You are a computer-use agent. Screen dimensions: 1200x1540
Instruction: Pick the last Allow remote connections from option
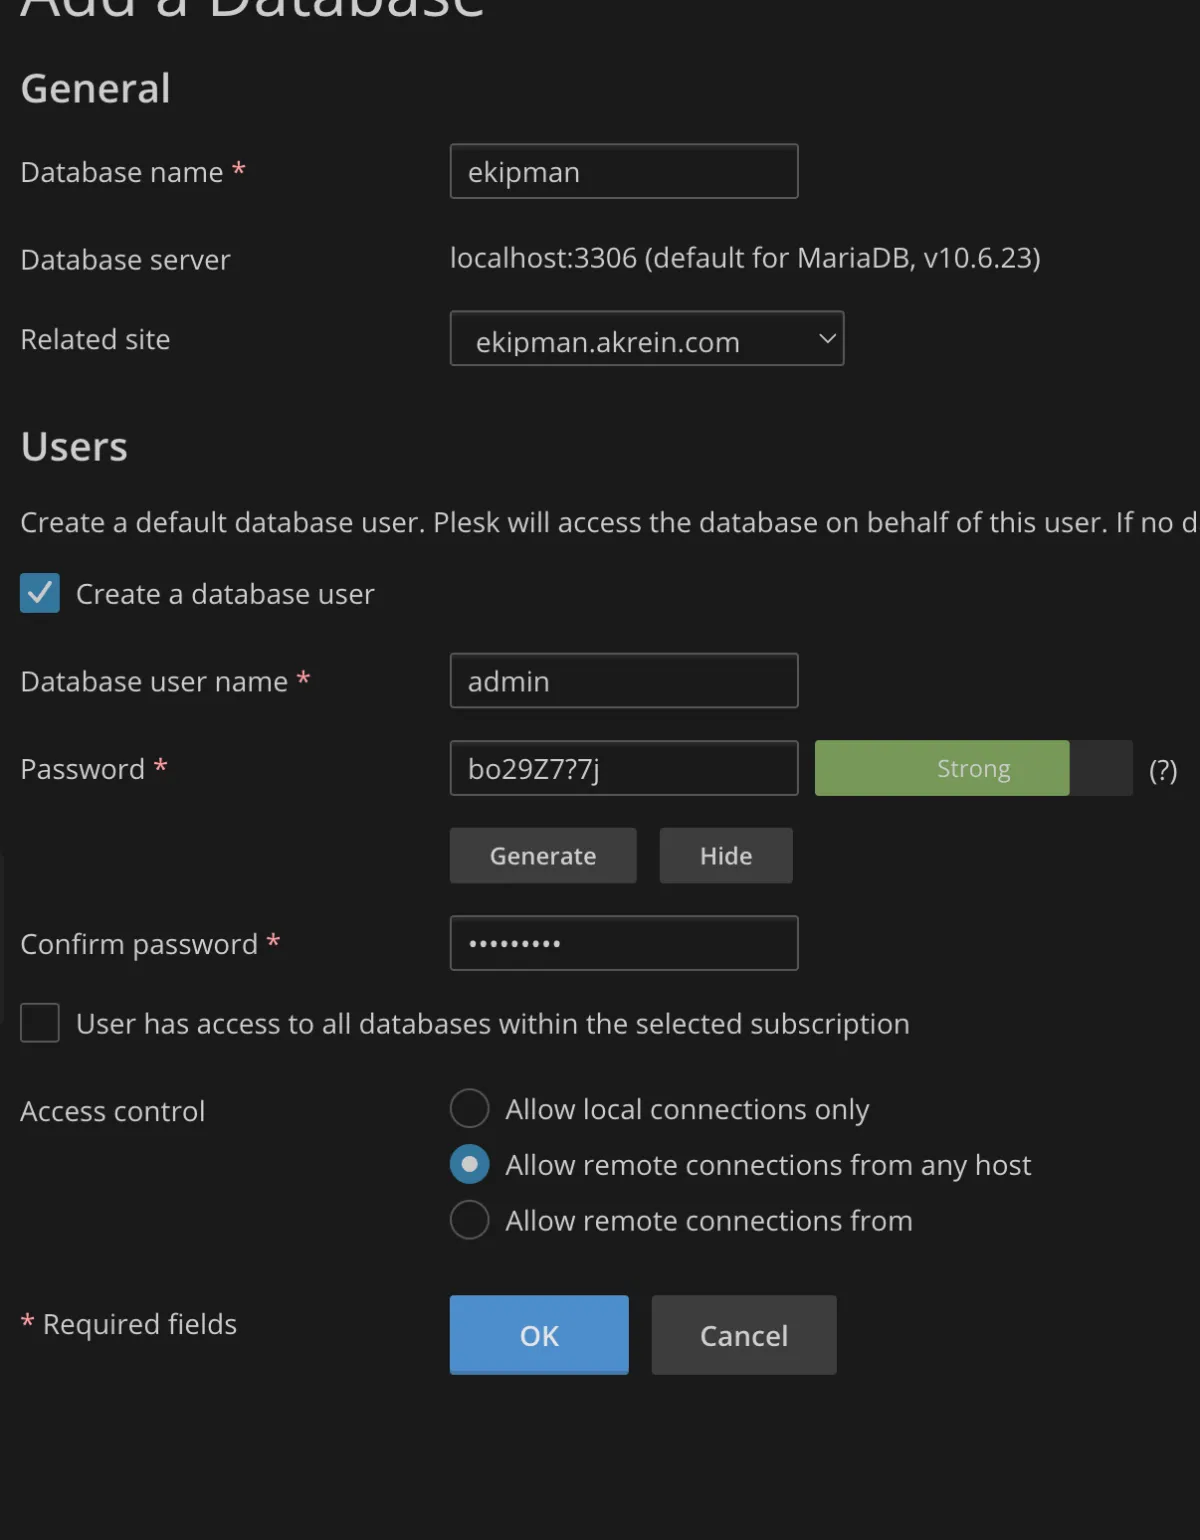pos(470,1220)
